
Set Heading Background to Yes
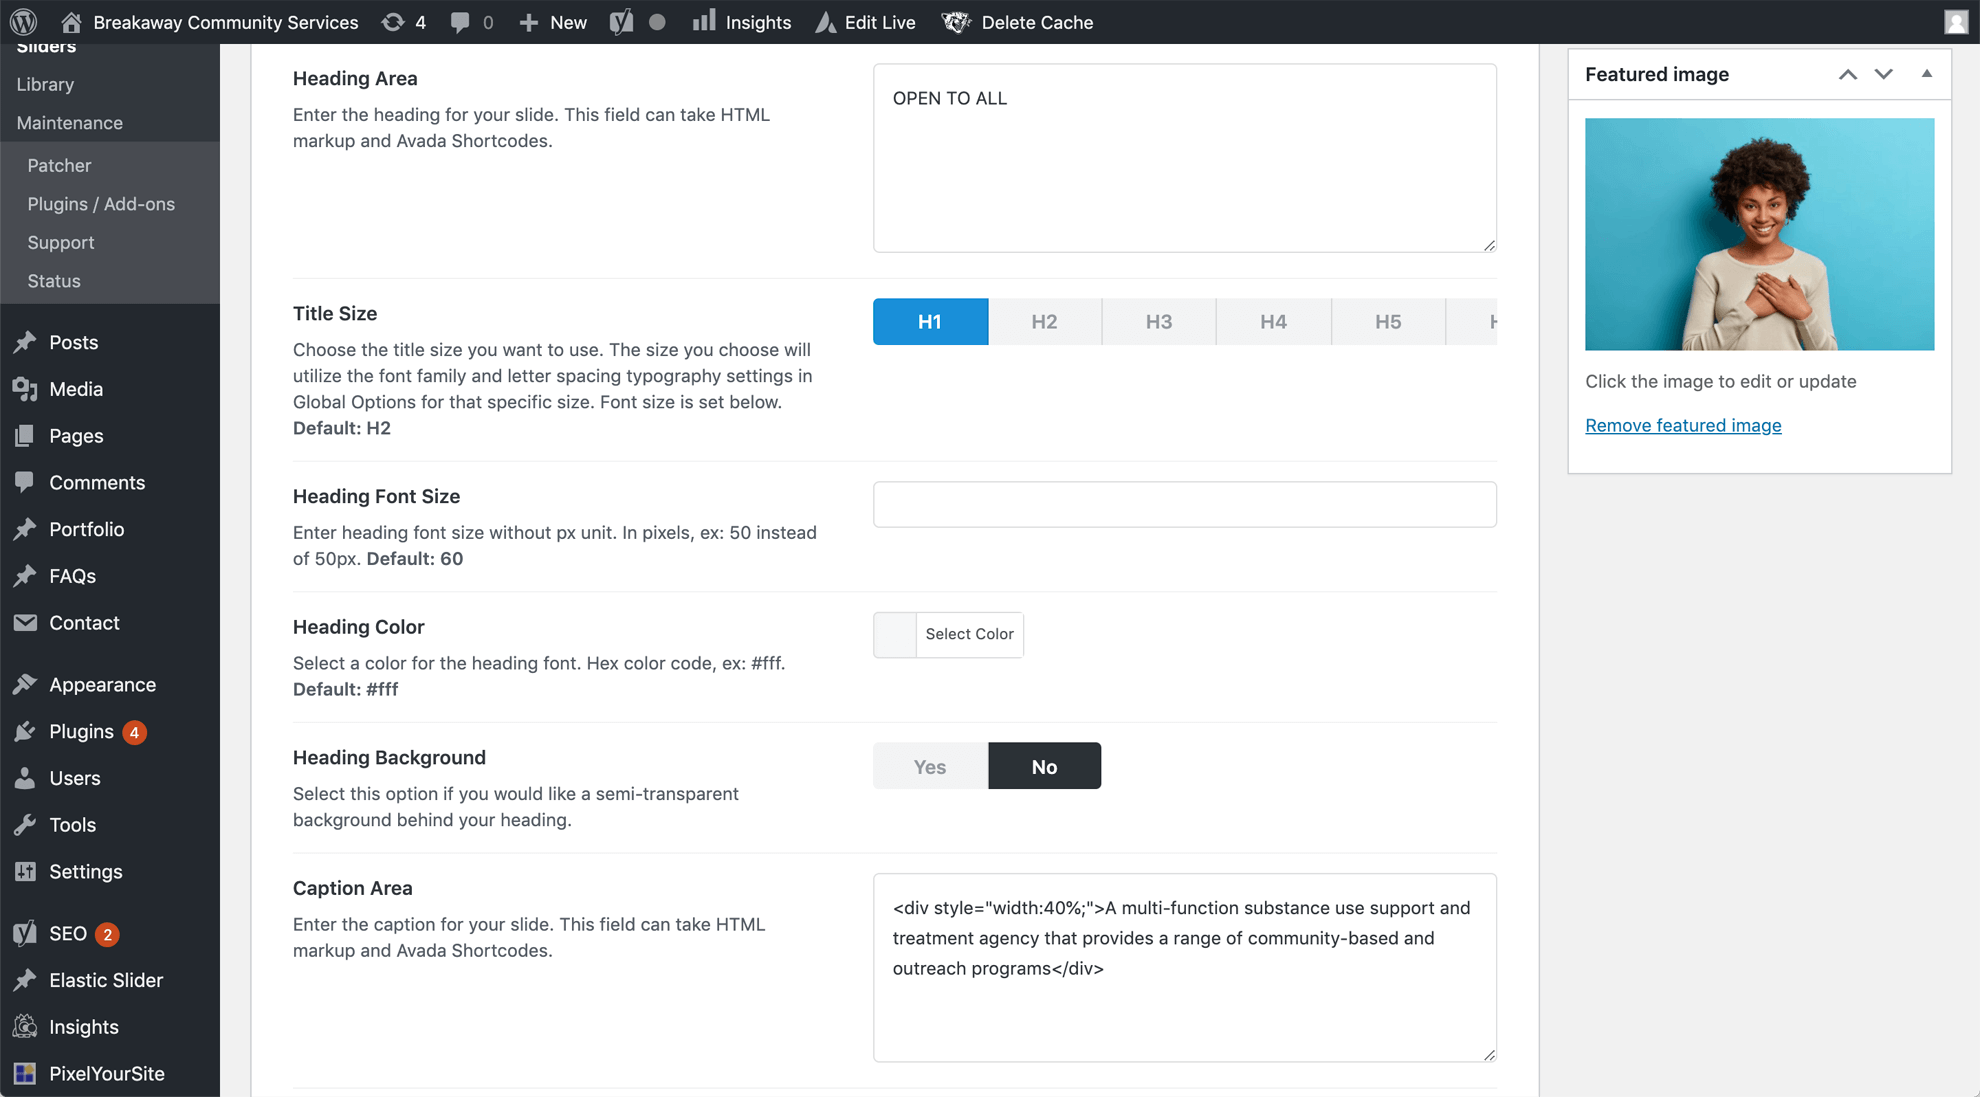[930, 766]
